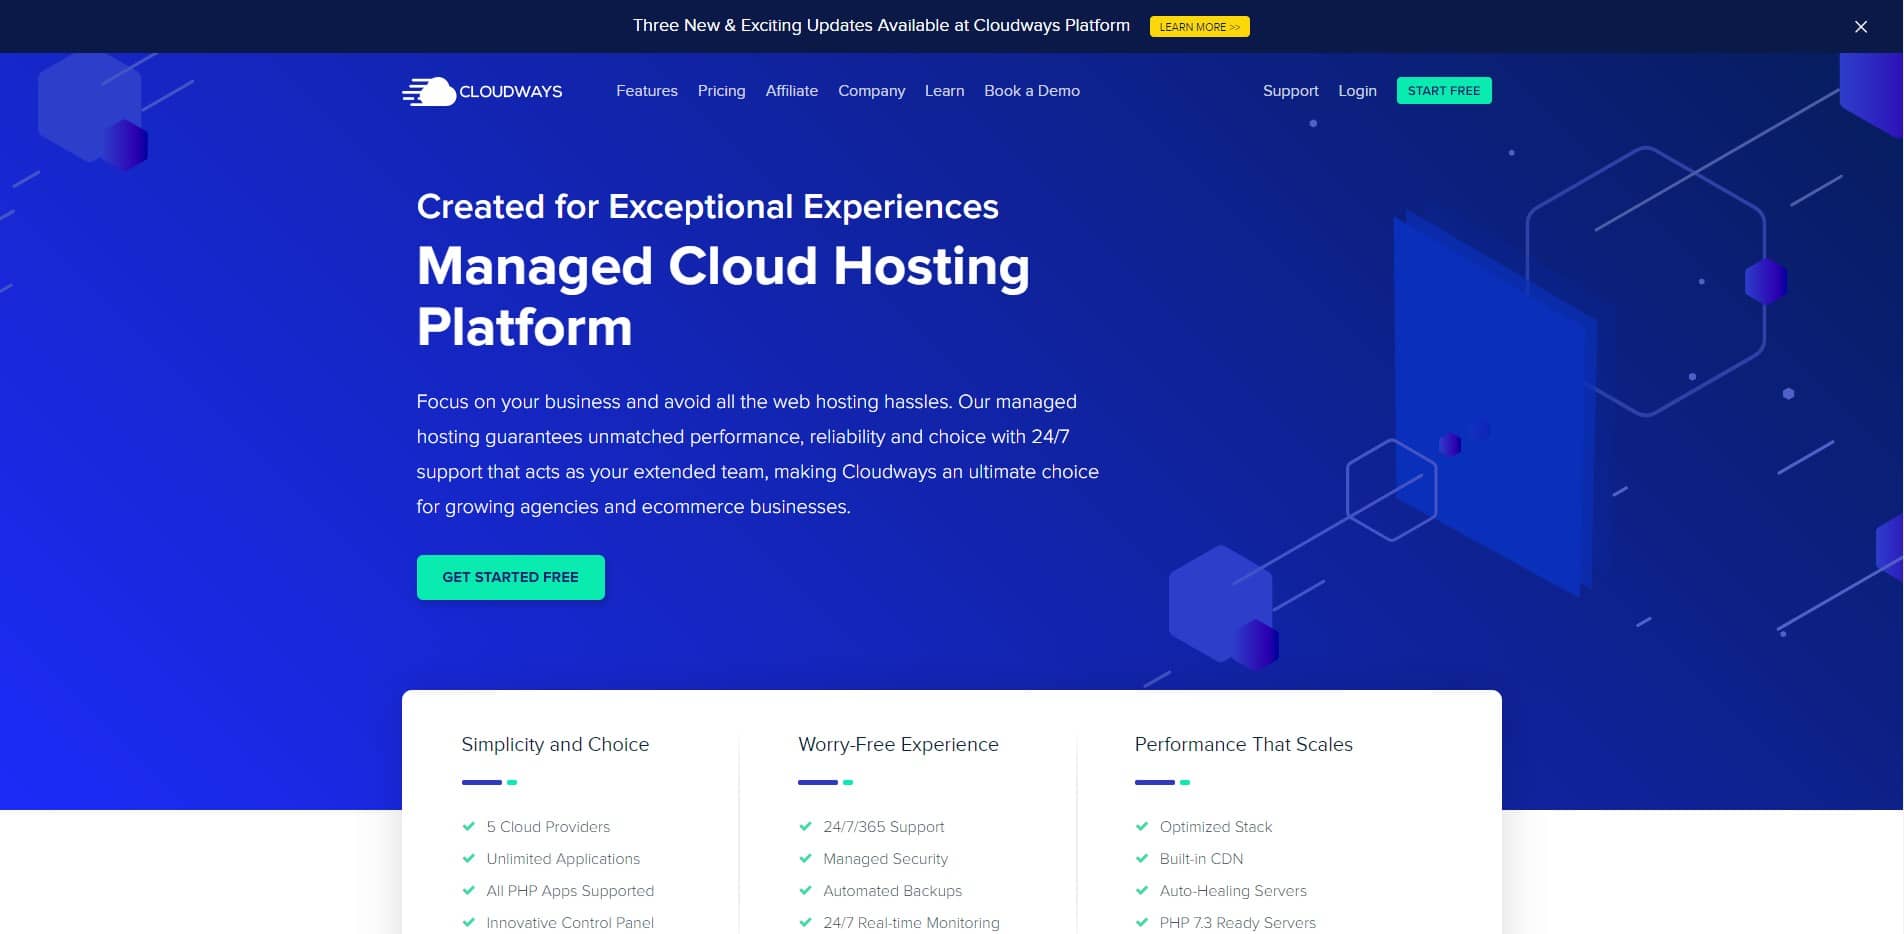Close the announcement banner

(x=1861, y=27)
